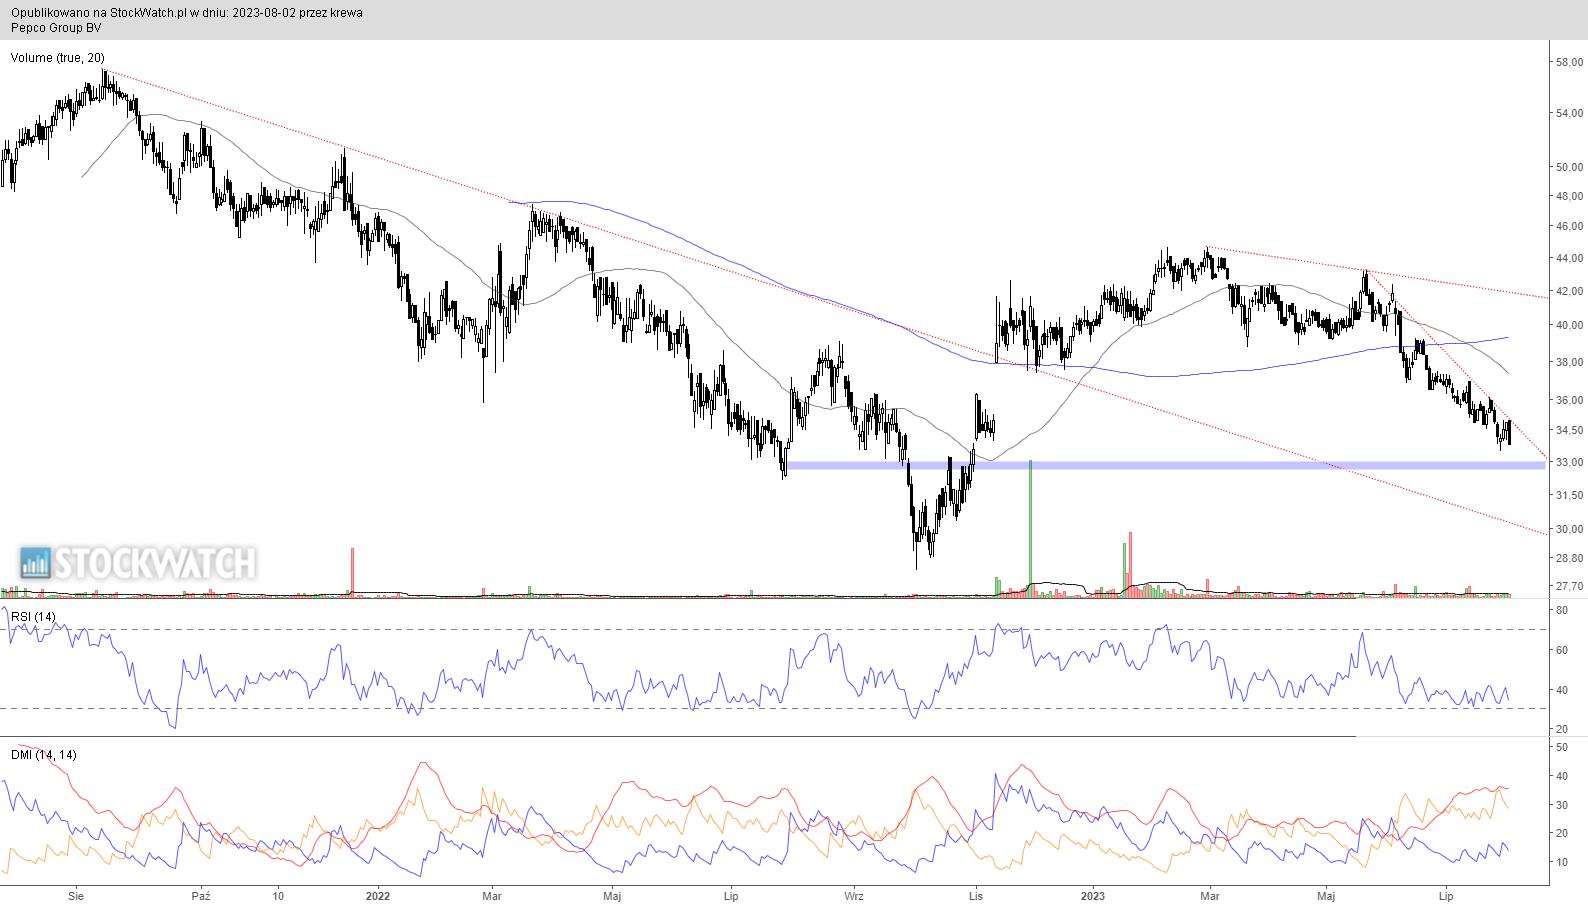
Task: Click the 48,00 price axis label
Action: coord(1569,196)
